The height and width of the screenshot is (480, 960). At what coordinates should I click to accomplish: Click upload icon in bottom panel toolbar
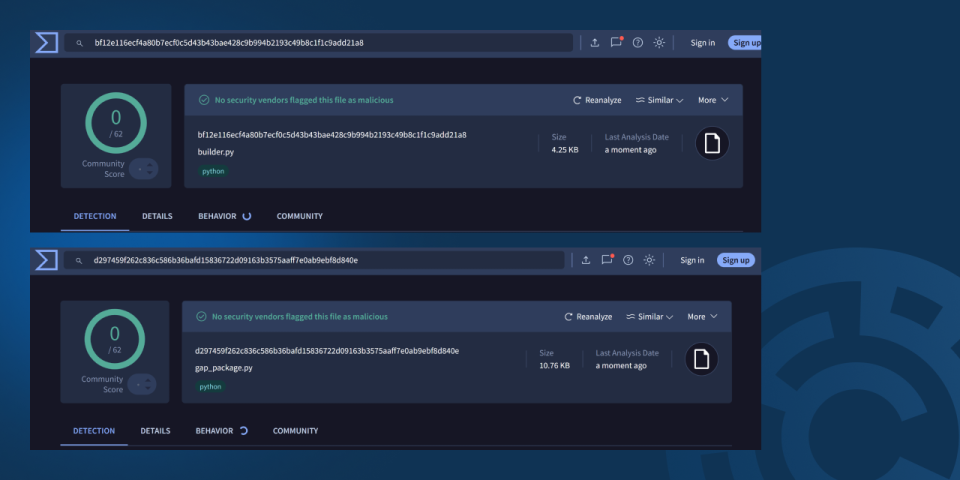coord(586,260)
